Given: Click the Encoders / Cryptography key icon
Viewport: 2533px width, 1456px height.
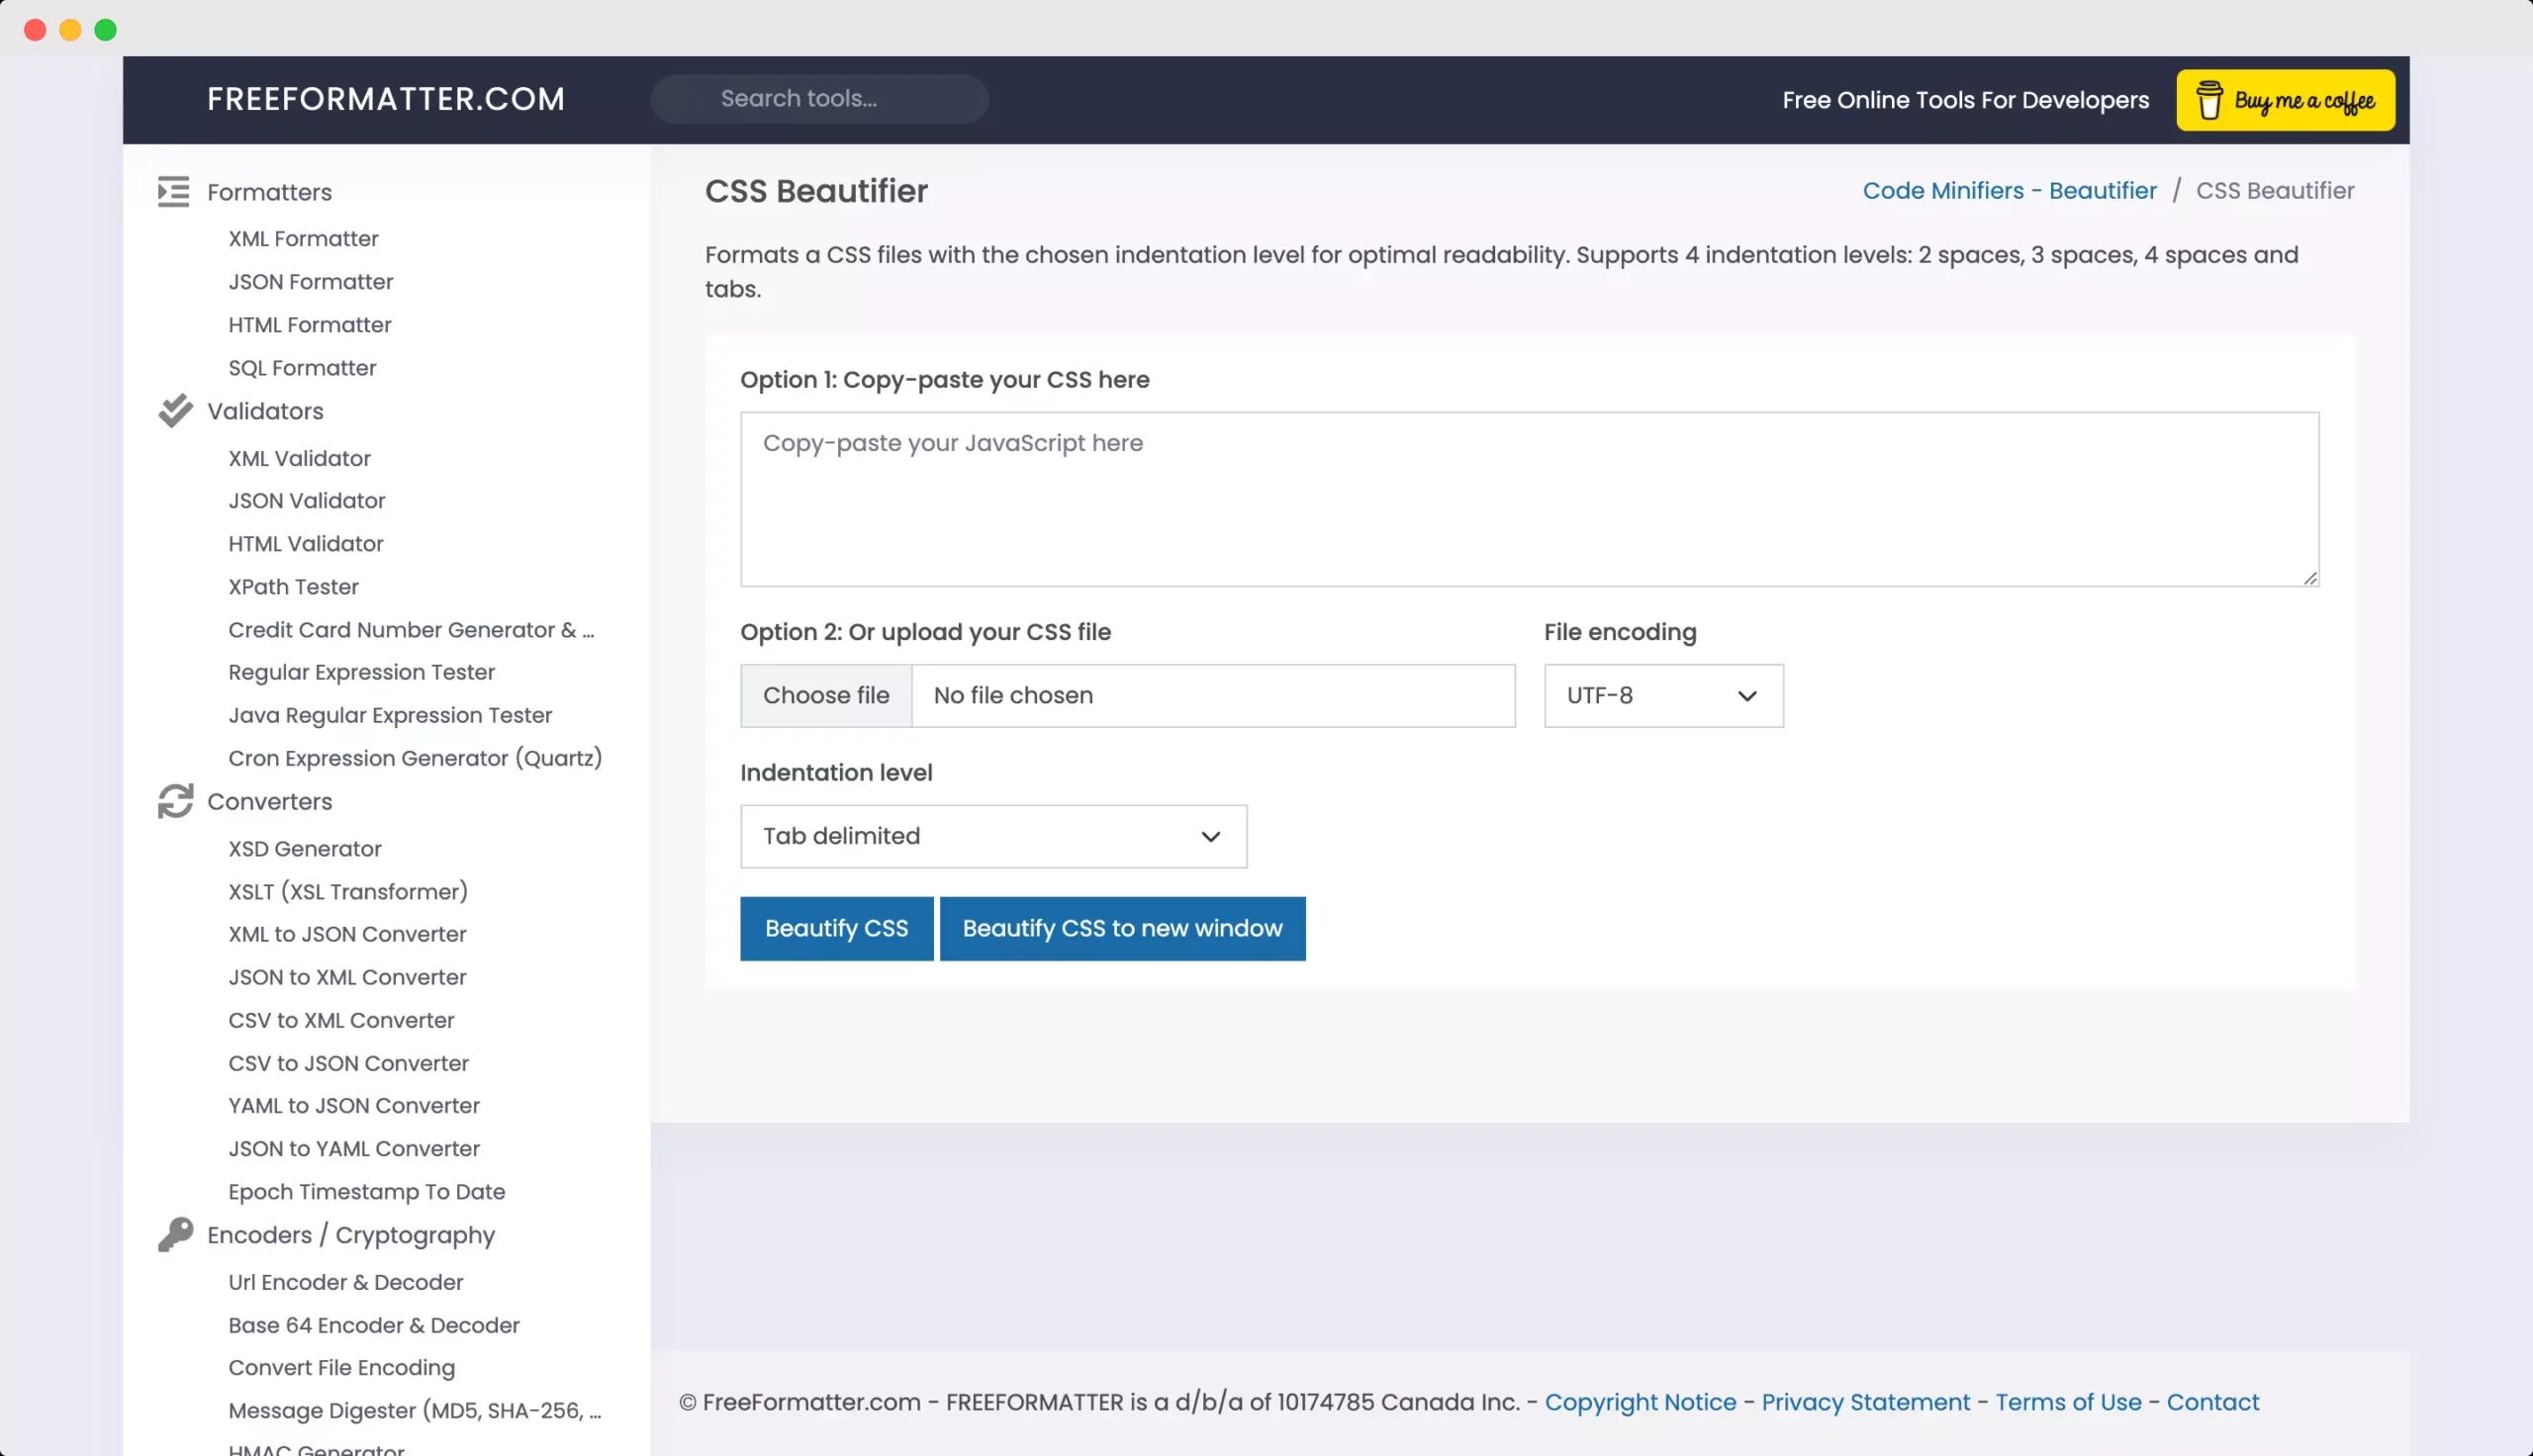Looking at the screenshot, I should pyautogui.click(x=175, y=1234).
